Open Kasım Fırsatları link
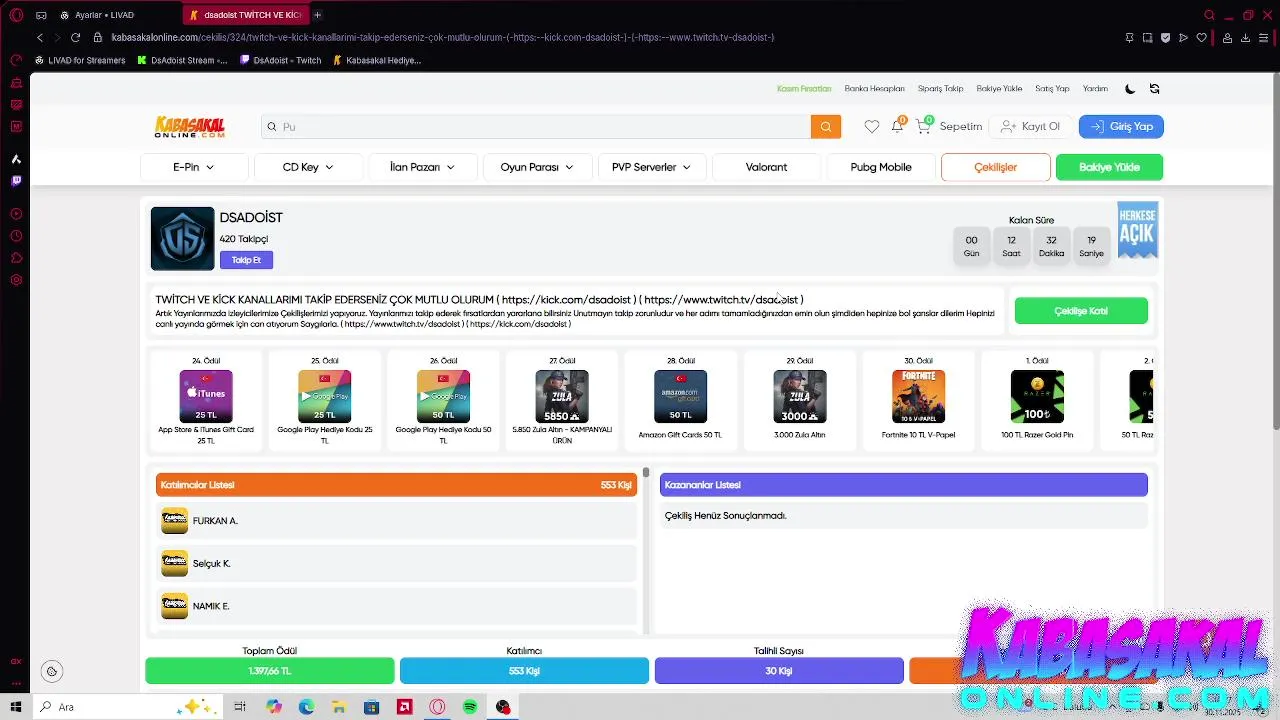Viewport: 1280px width, 720px height. (804, 89)
